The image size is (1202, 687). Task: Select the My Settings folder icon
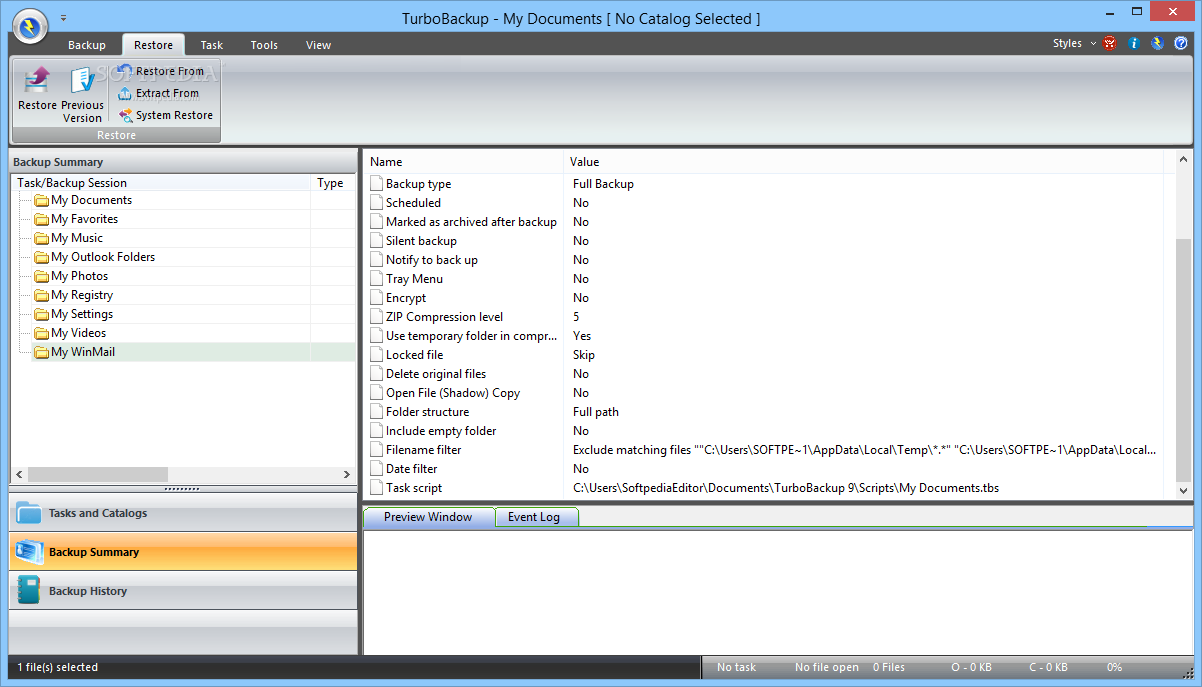pos(42,314)
